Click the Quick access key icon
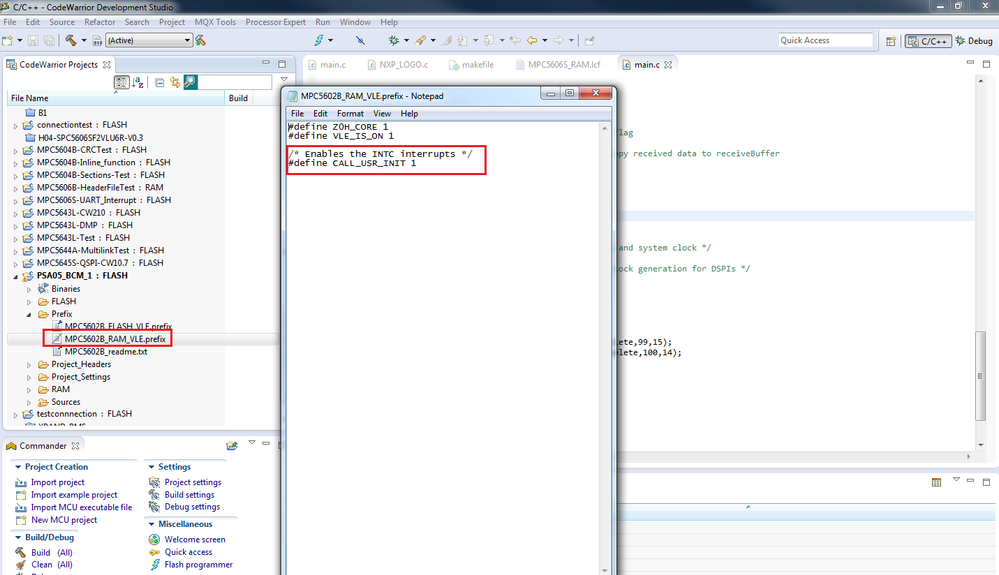 [154, 552]
